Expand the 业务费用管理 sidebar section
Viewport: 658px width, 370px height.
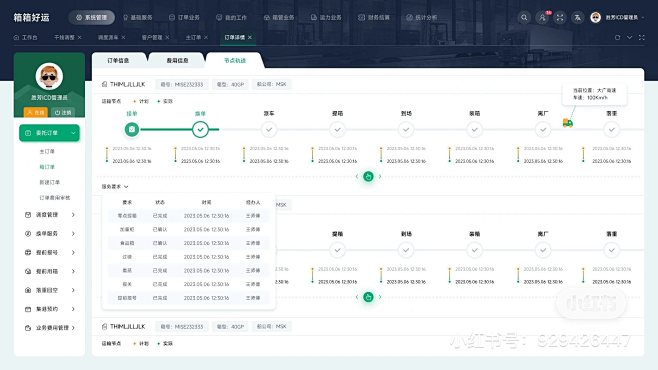point(50,328)
